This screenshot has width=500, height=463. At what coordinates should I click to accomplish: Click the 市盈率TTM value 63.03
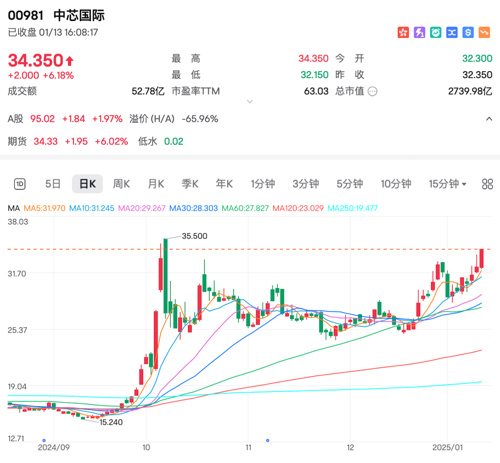pos(316,91)
